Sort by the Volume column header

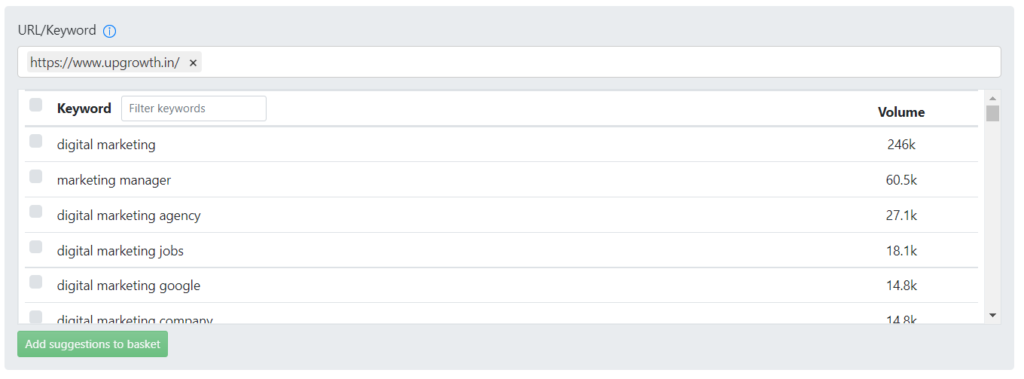click(x=901, y=112)
